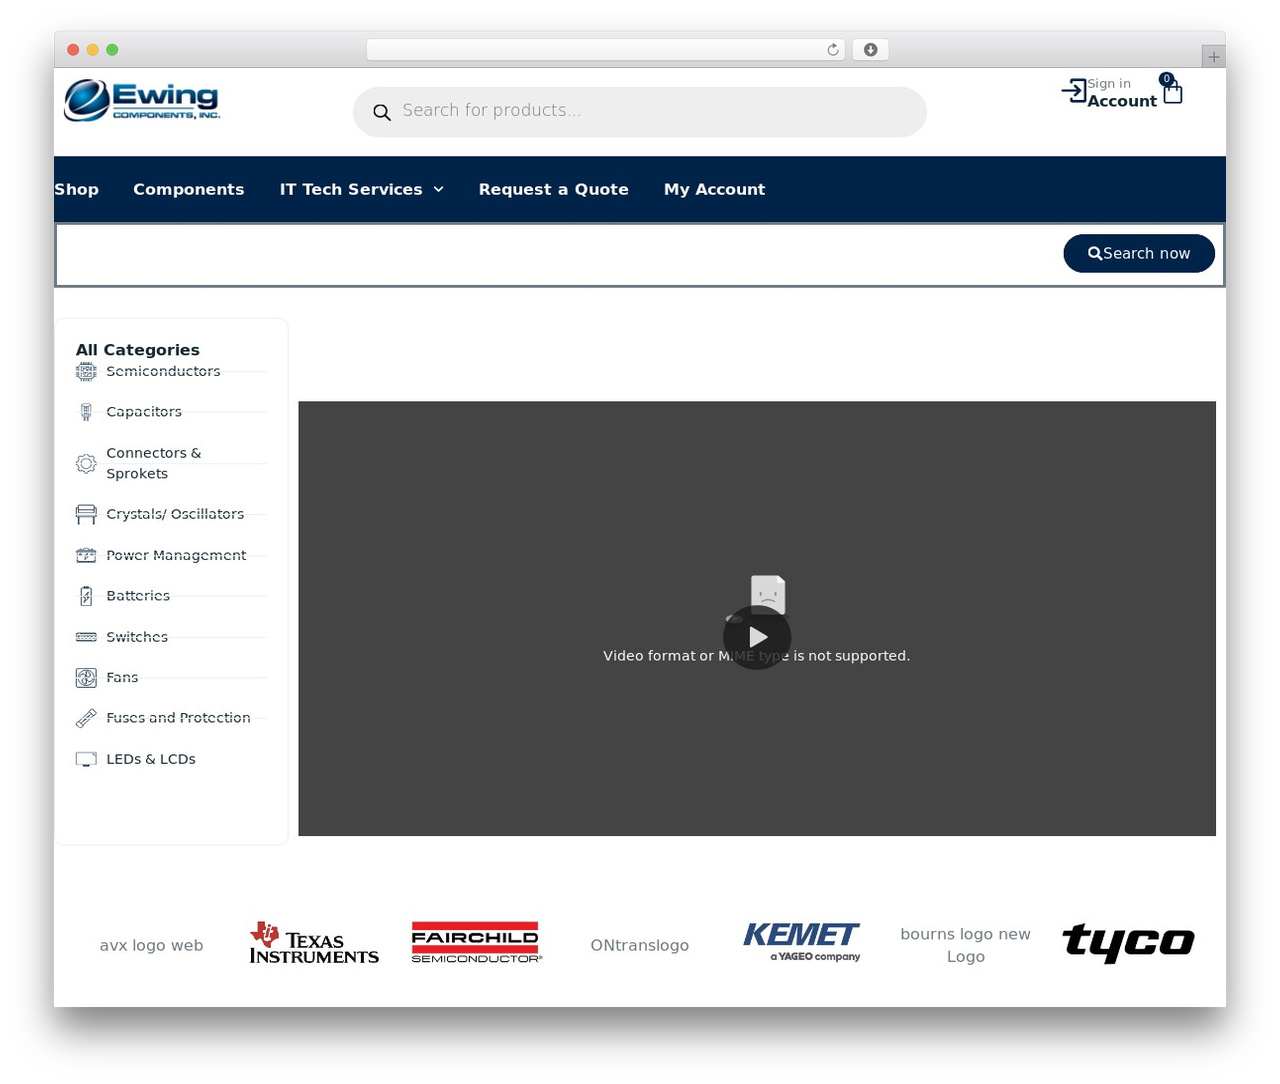Image resolution: width=1280 pixels, height=1084 pixels.
Task: Open the Power Management category link
Action: tap(176, 555)
